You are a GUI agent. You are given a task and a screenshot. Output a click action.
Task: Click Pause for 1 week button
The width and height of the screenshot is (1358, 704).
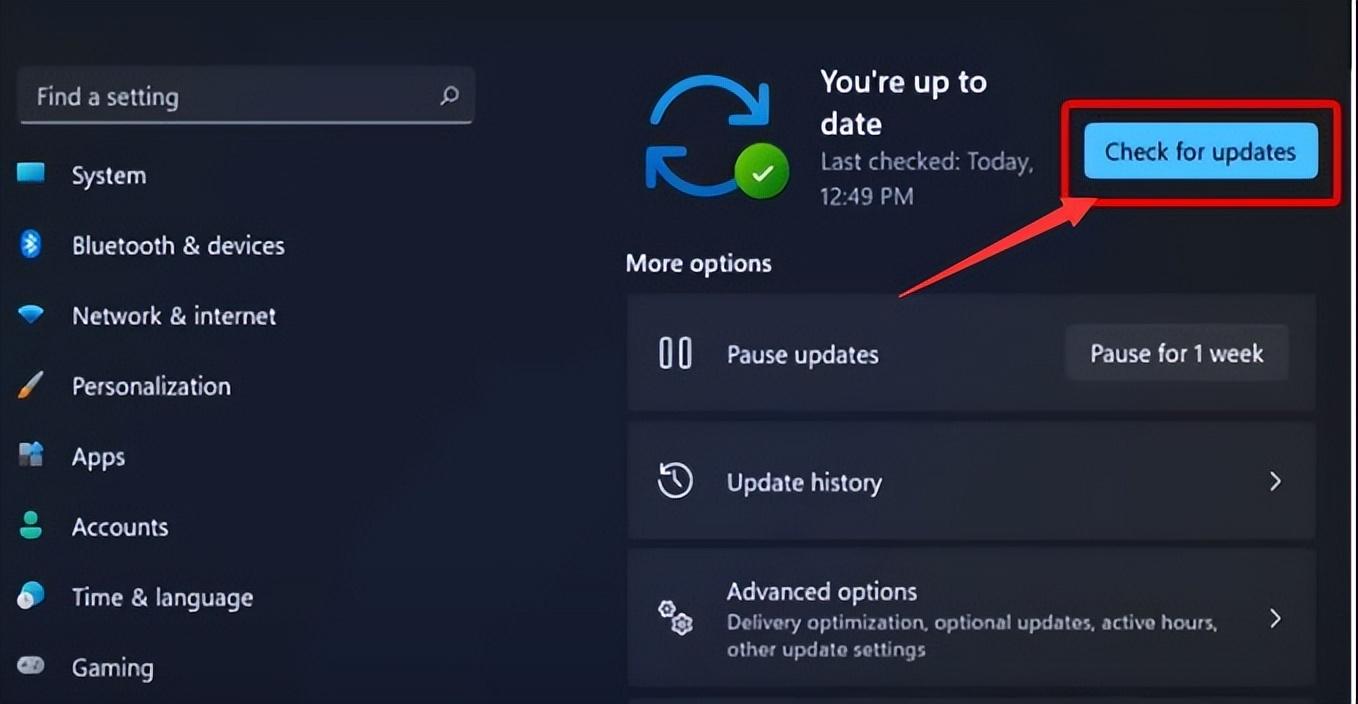(x=1177, y=353)
